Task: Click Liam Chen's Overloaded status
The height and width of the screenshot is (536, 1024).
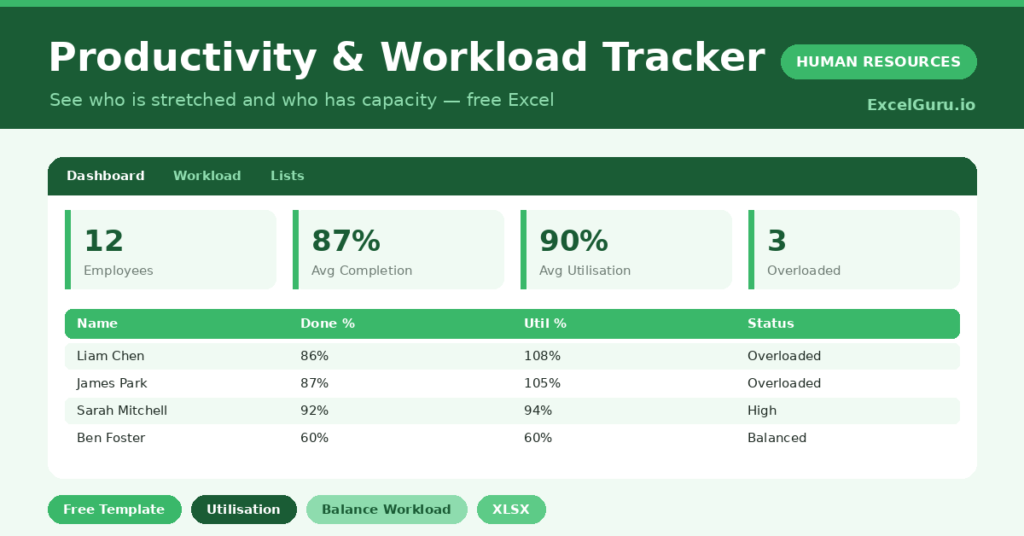Action: (784, 356)
